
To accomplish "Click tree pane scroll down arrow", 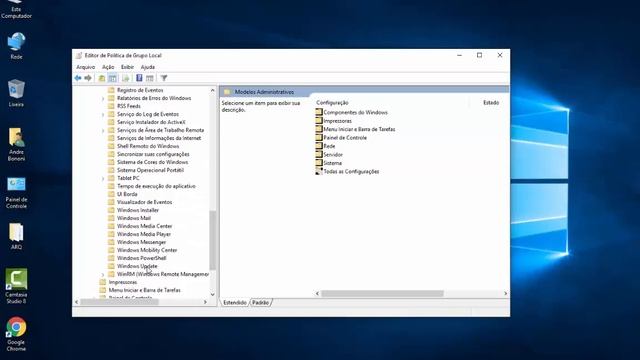I will pyautogui.click(x=212, y=294).
